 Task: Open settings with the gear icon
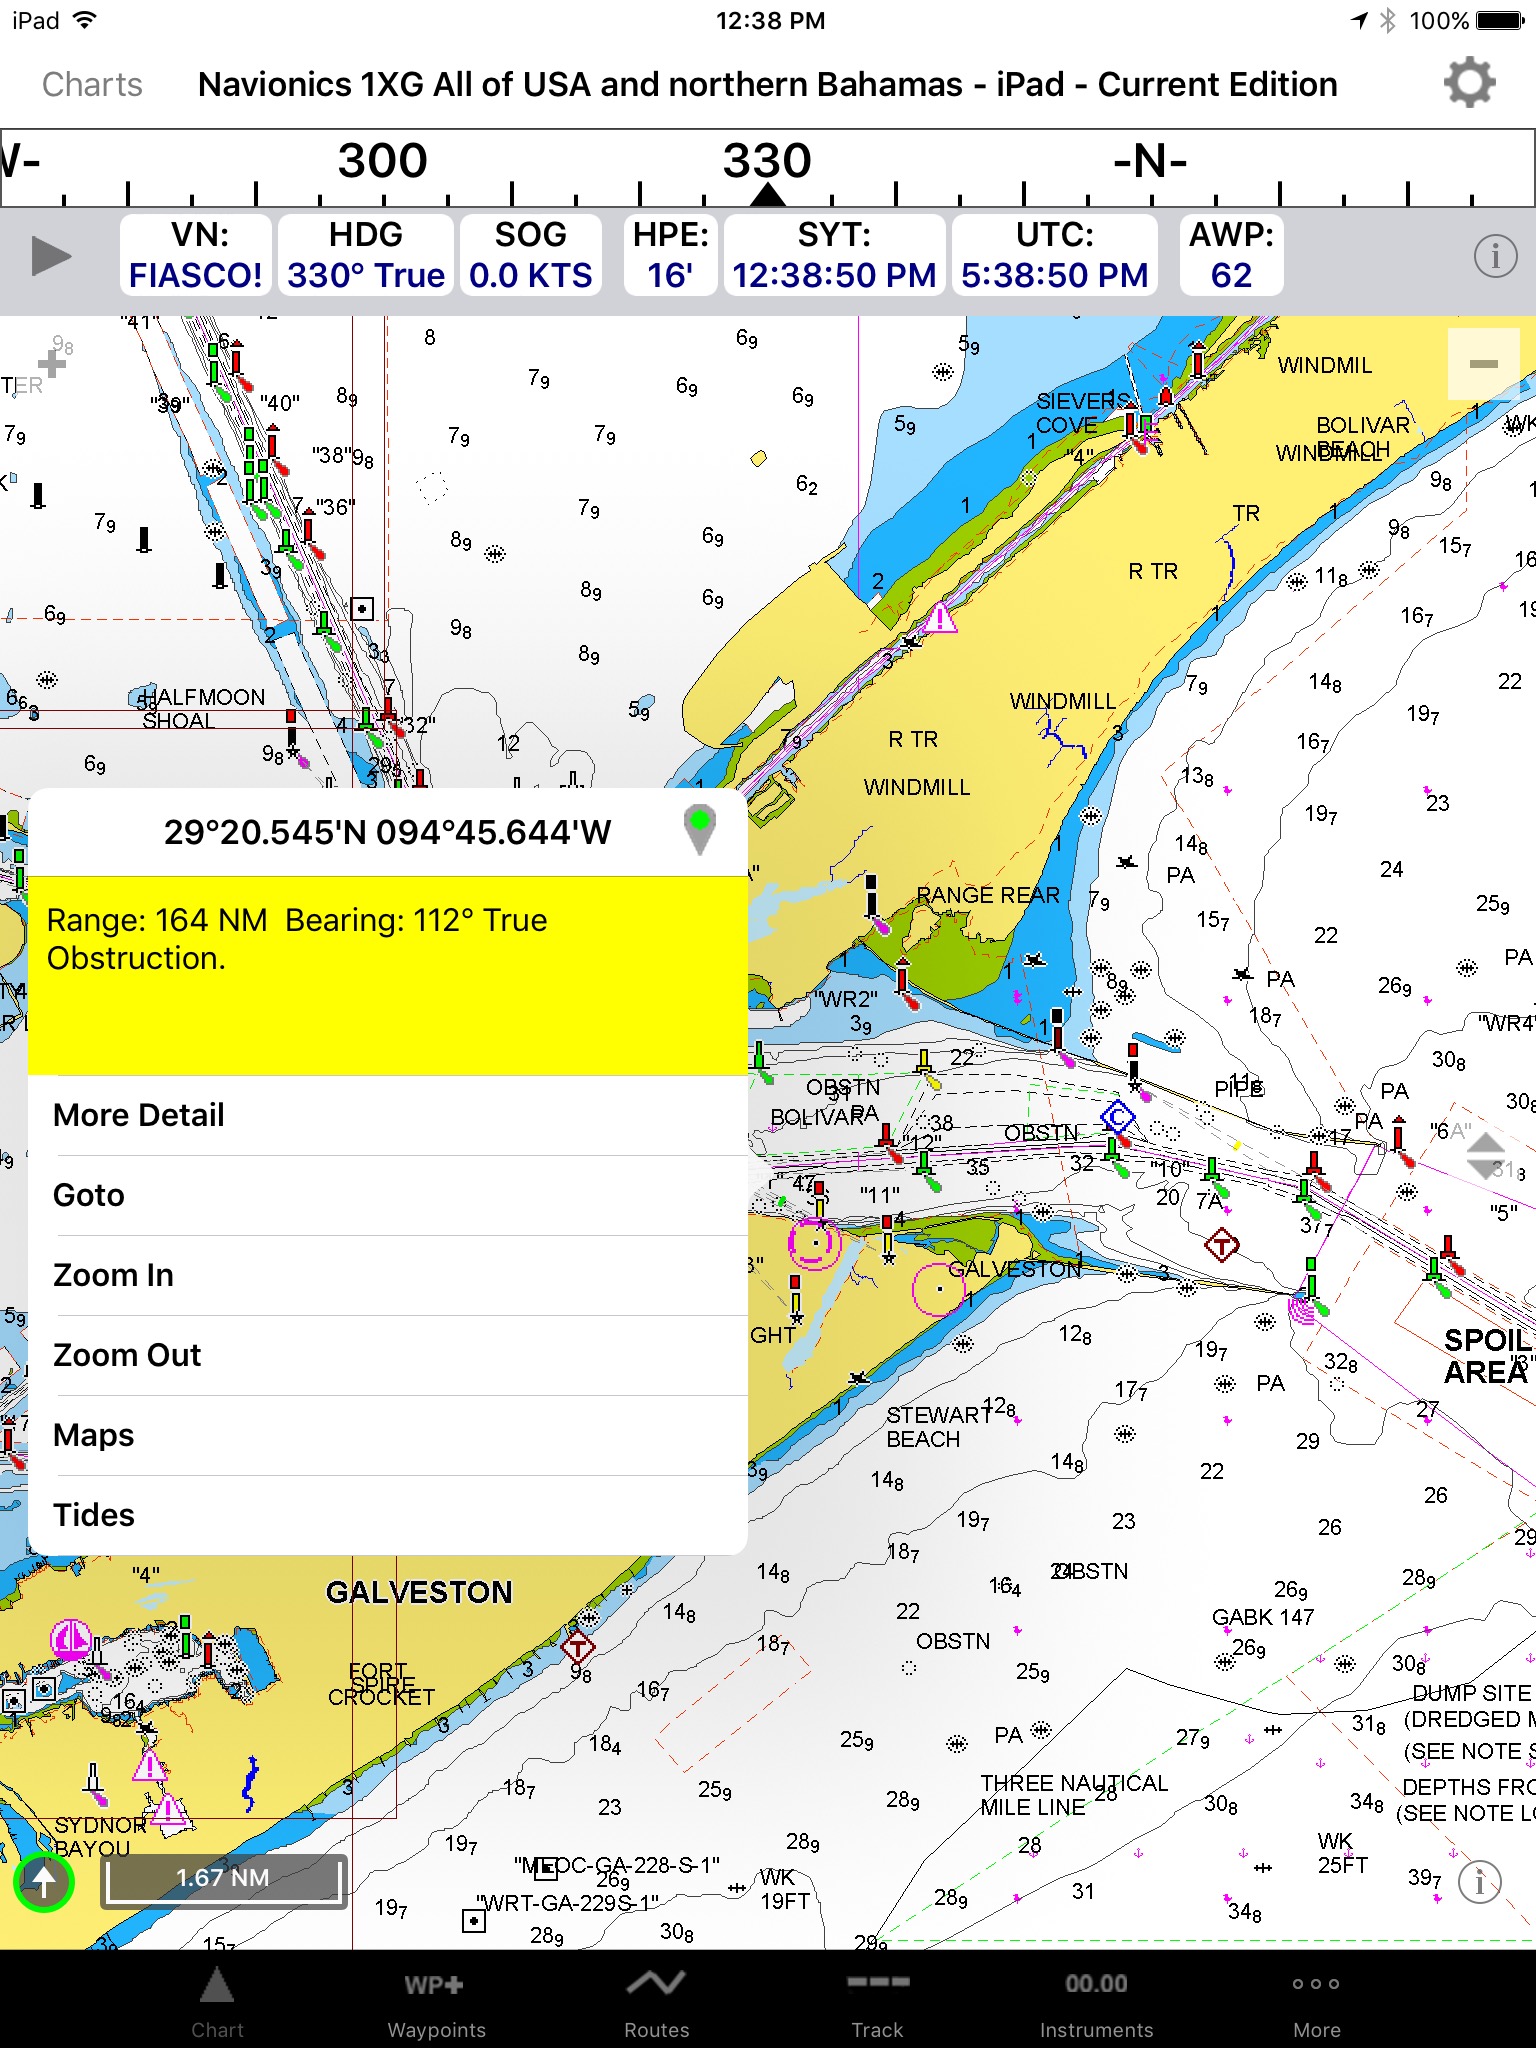(x=1469, y=83)
